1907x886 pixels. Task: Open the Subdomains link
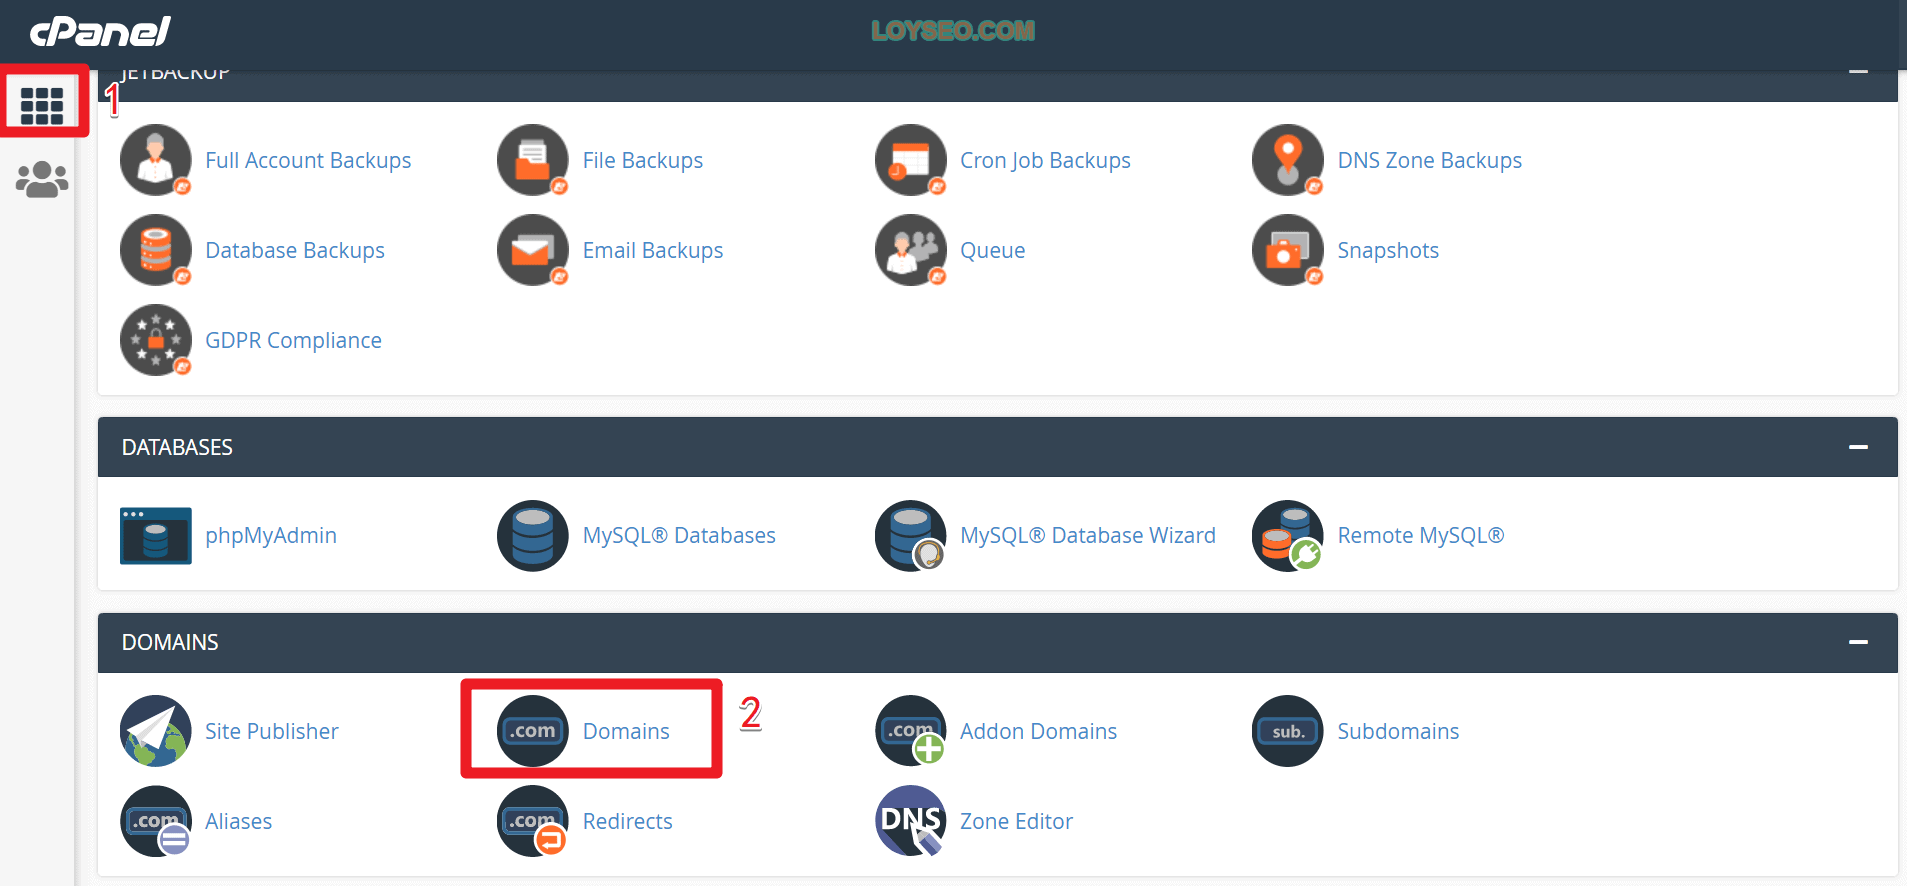tap(1398, 731)
